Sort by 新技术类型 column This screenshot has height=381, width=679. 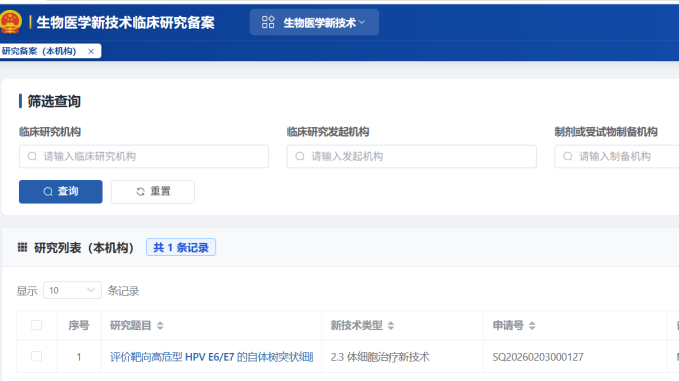[391, 326]
